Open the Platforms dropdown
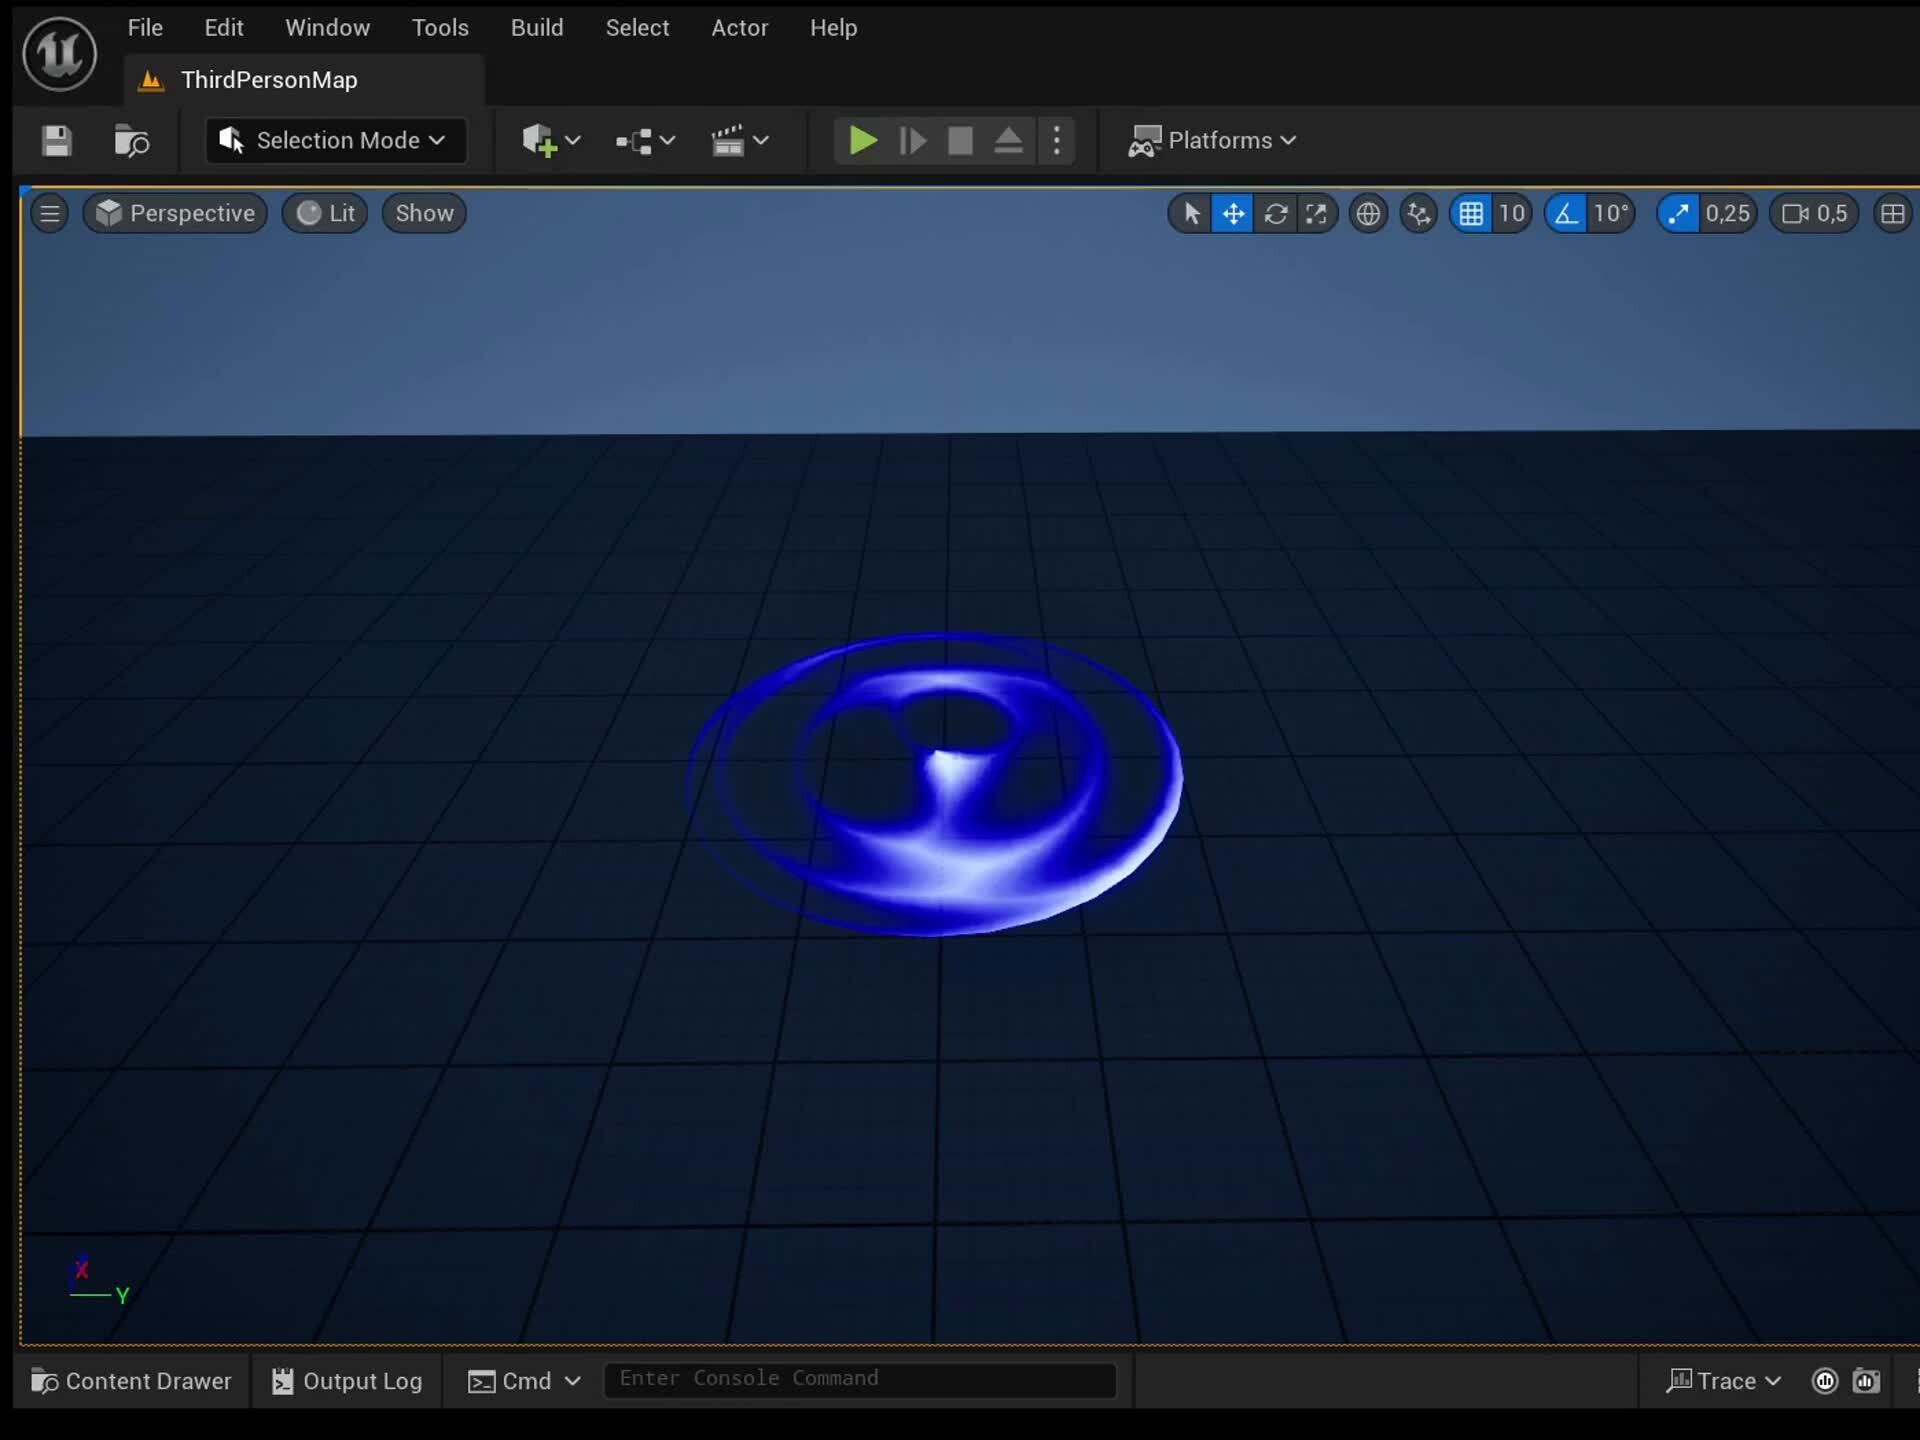1920x1440 pixels. click(x=1212, y=141)
